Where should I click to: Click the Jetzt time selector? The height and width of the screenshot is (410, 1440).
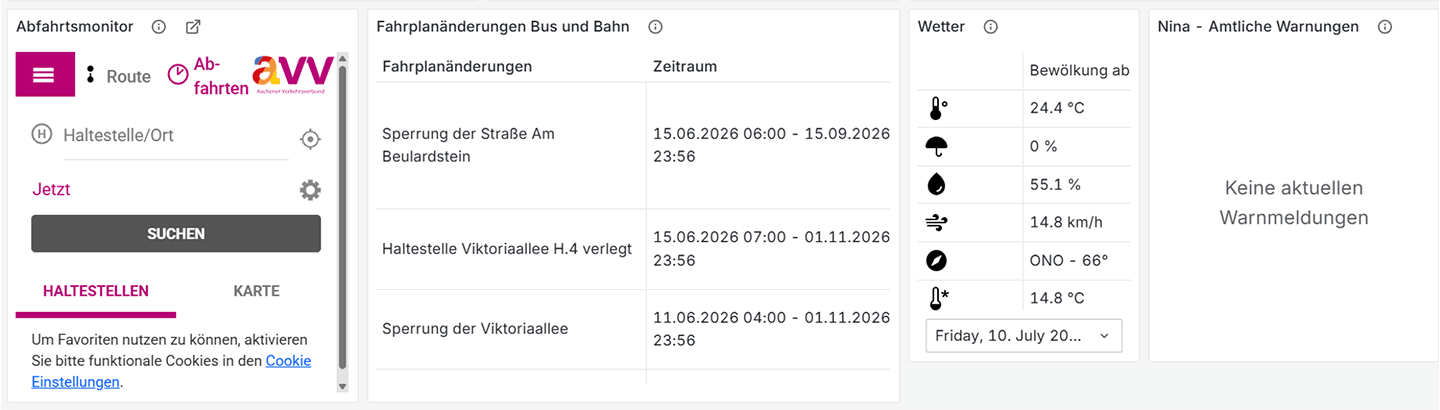point(51,189)
